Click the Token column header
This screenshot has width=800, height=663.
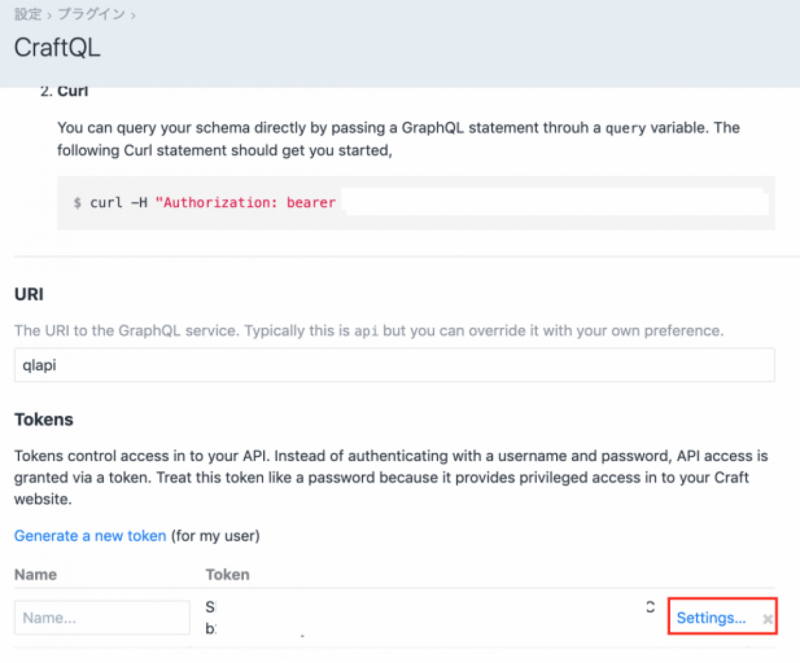coord(227,575)
